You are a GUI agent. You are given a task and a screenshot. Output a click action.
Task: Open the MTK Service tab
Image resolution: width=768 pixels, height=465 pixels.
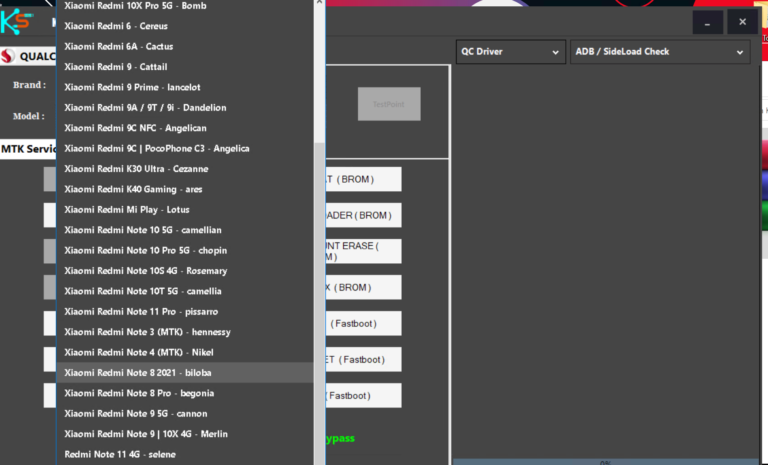tap(28, 149)
